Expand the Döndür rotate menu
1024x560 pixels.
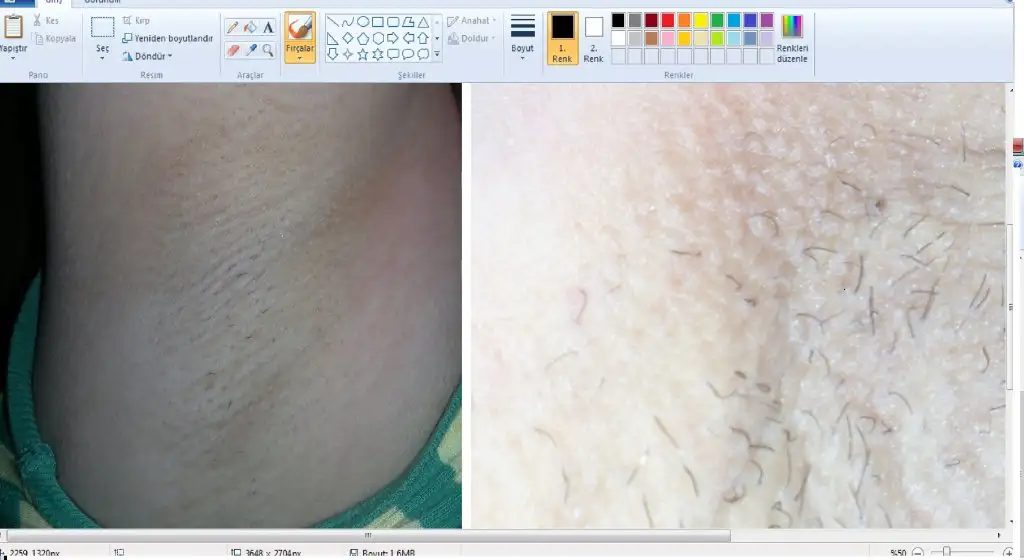tap(147, 56)
